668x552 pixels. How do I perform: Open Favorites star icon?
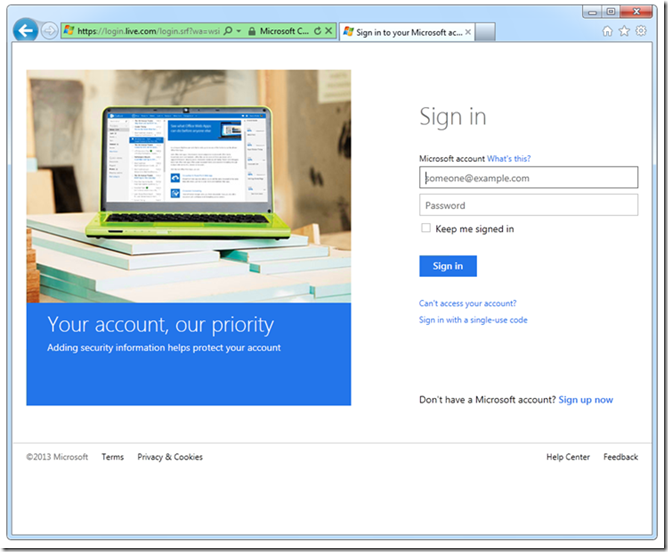[624, 31]
